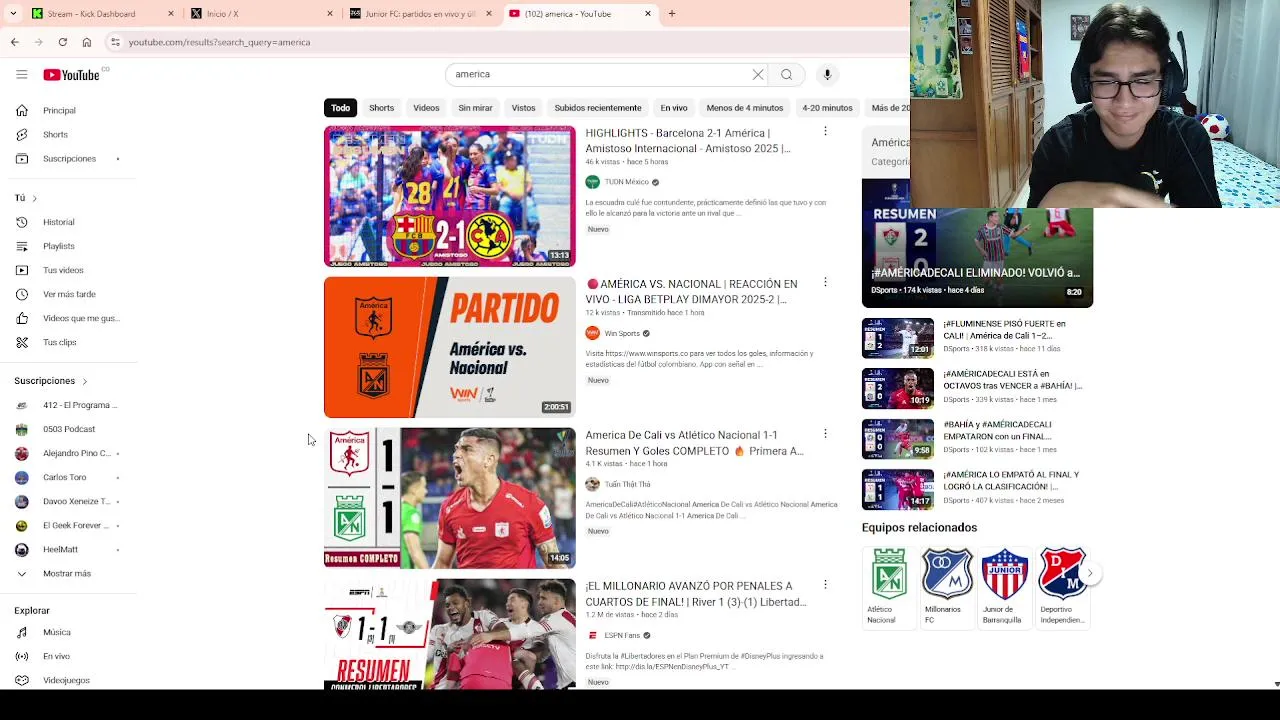Screen dimensions: 1280x720
Task: Open options menu for America De Cali 1-1 resumen
Action: tap(825, 433)
